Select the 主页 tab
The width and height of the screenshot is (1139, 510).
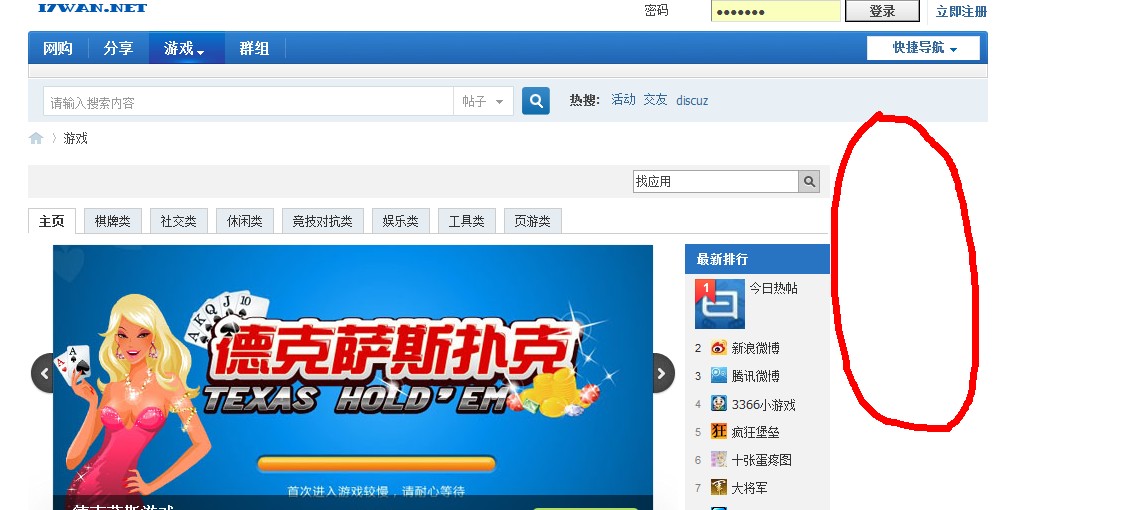(x=52, y=222)
